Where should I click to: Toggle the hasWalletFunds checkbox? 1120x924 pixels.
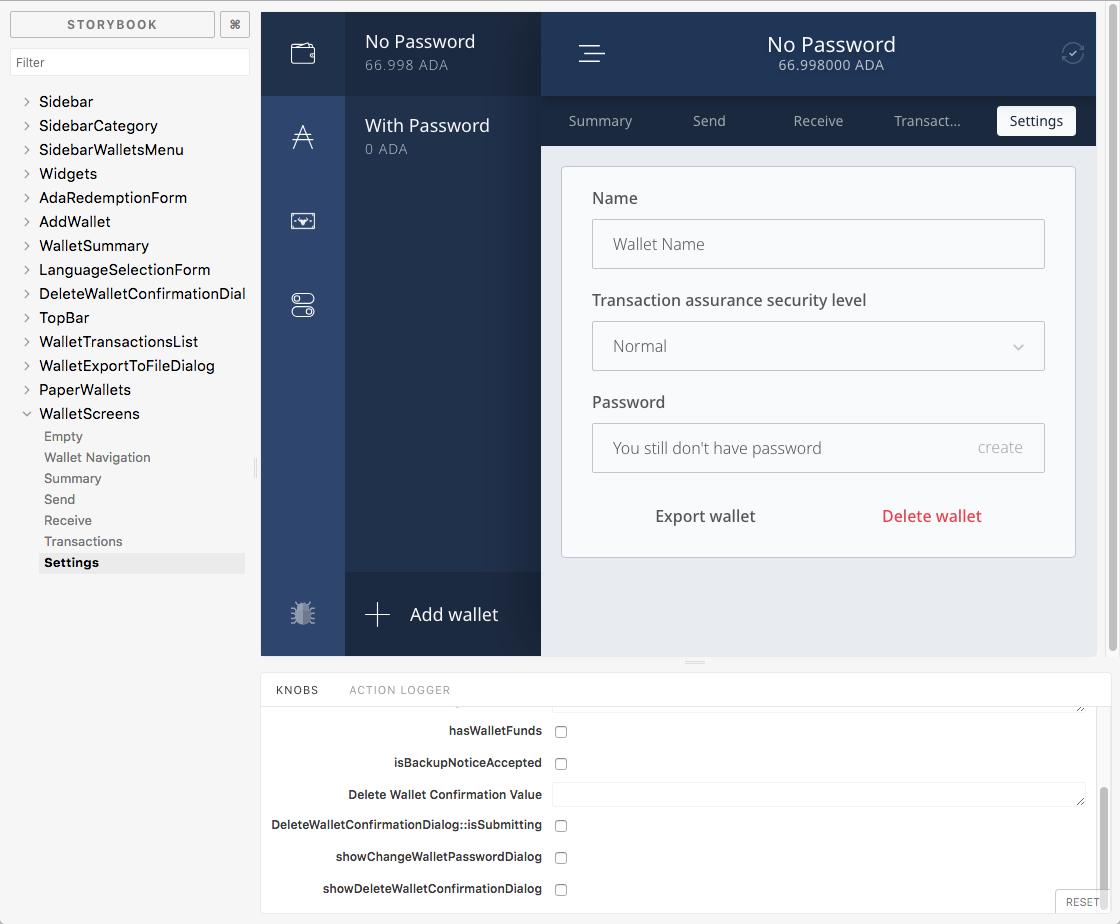click(561, 732)
